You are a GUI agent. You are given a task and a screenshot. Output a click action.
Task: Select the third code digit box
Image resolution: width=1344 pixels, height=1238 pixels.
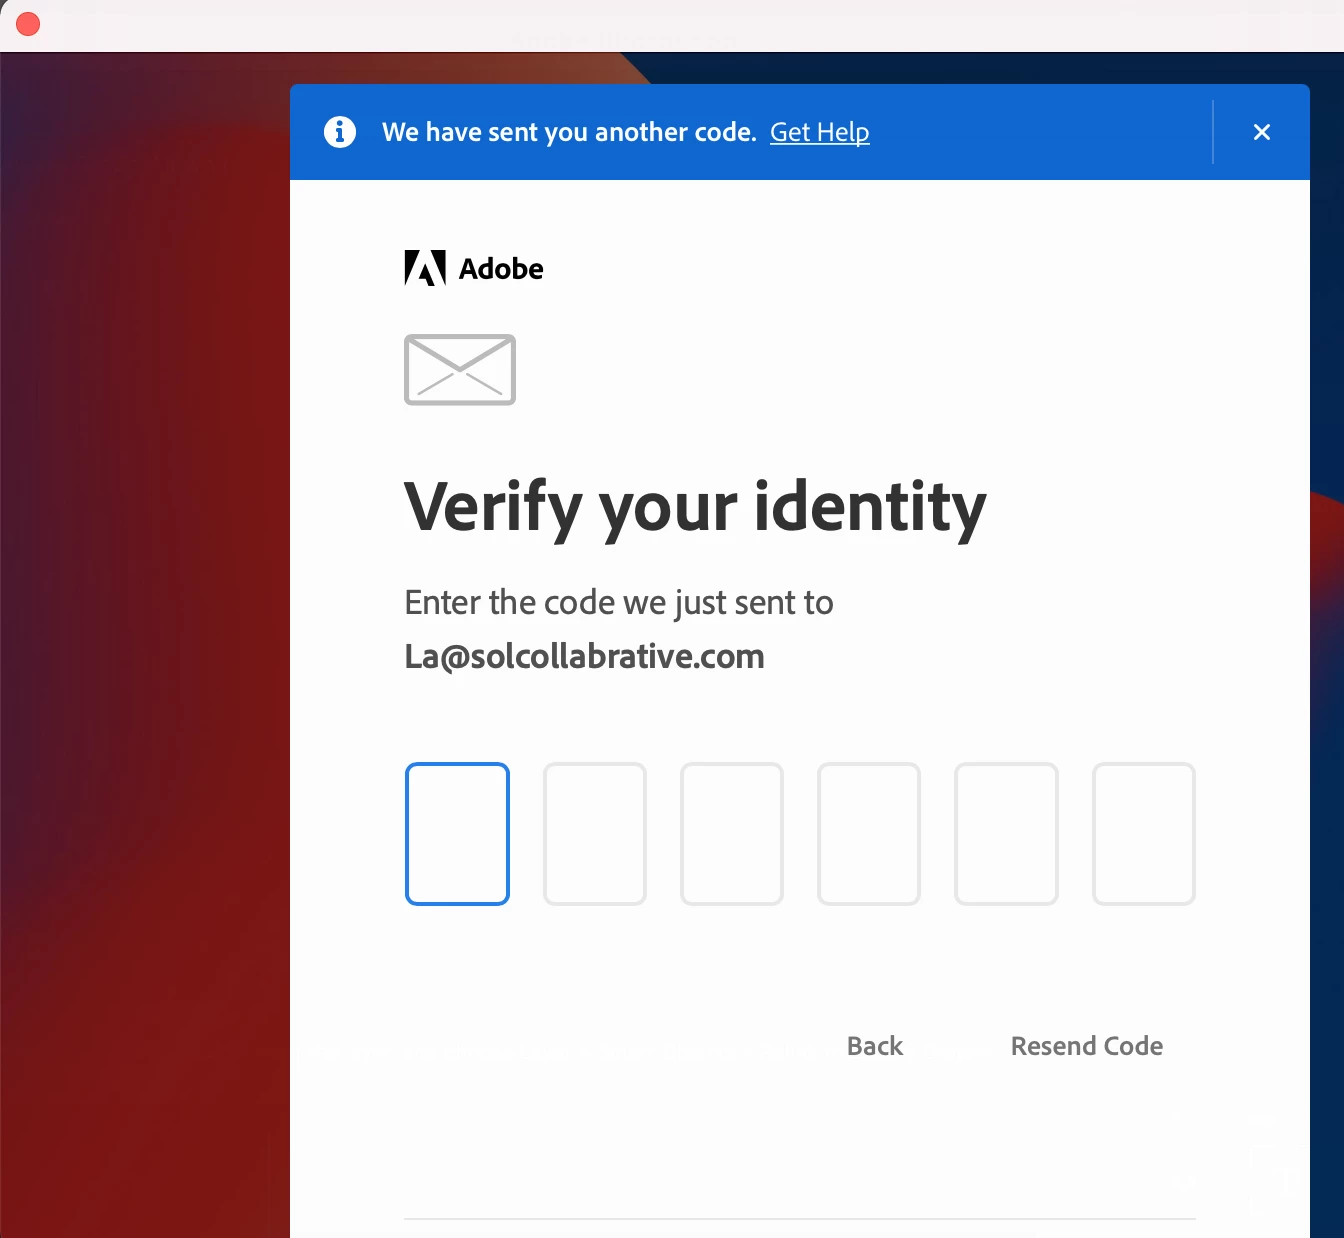click(x=732, y=834)
